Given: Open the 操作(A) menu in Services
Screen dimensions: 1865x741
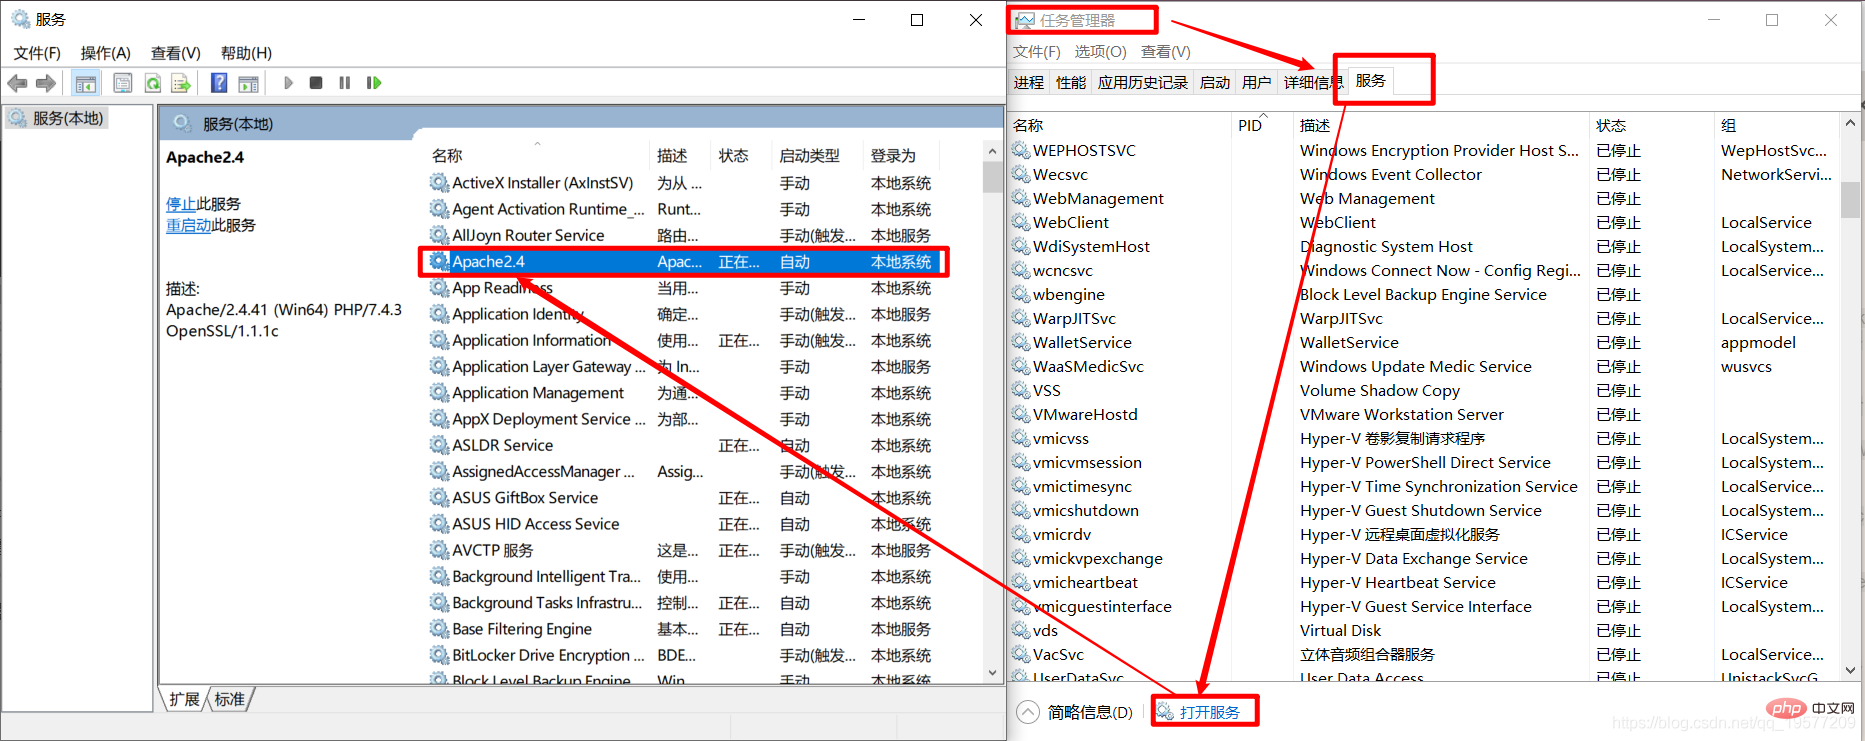Looking at the screenshot, I should pyautogui.click(x=106, y=53).
